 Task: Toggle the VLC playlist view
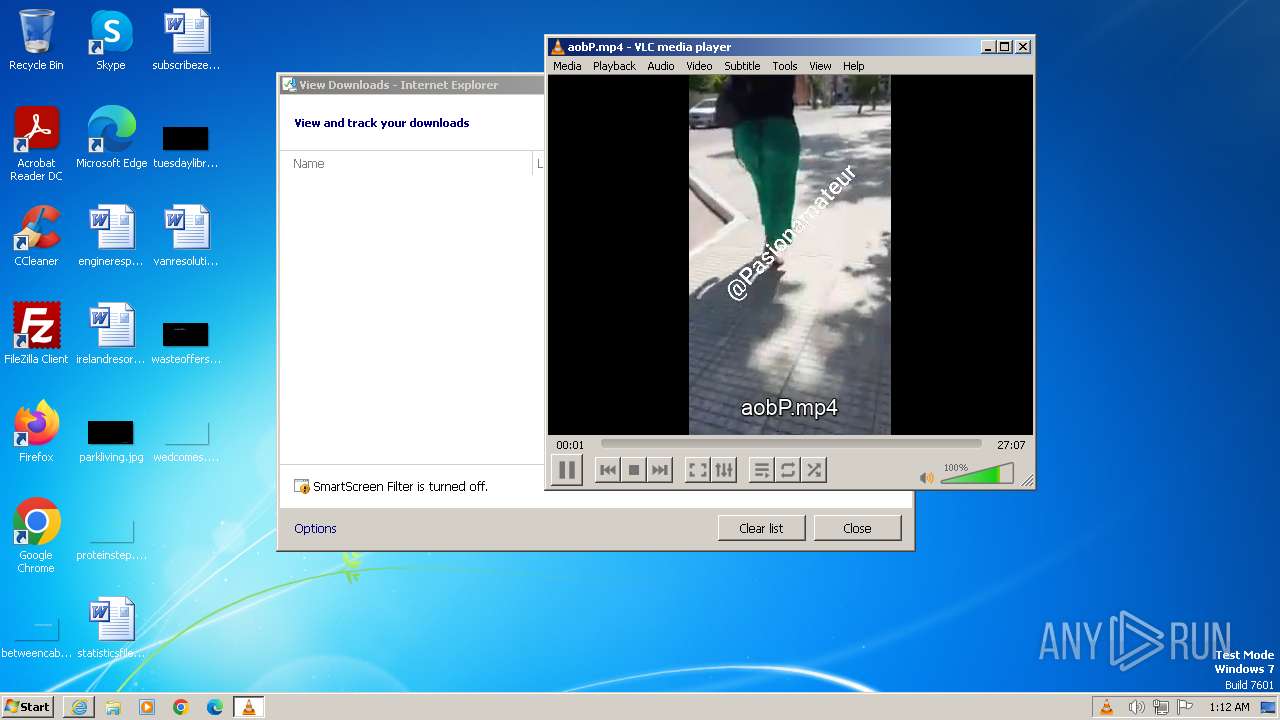coord(762,470)
